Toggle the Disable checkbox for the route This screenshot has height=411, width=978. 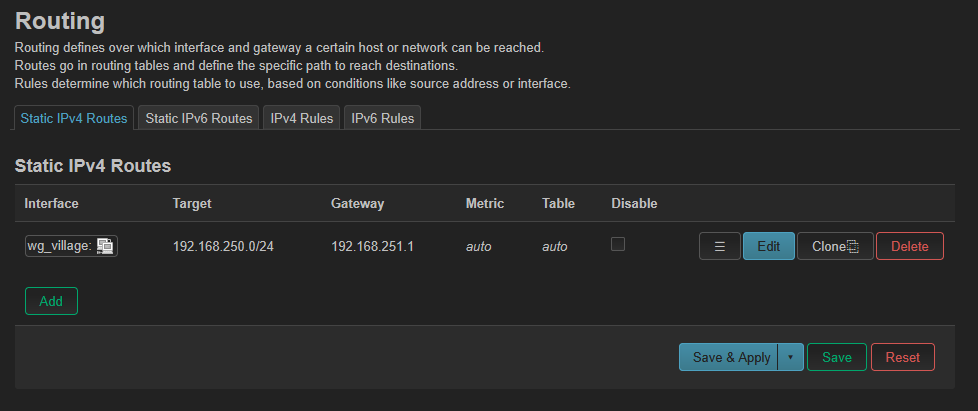[x=617, y=244]
